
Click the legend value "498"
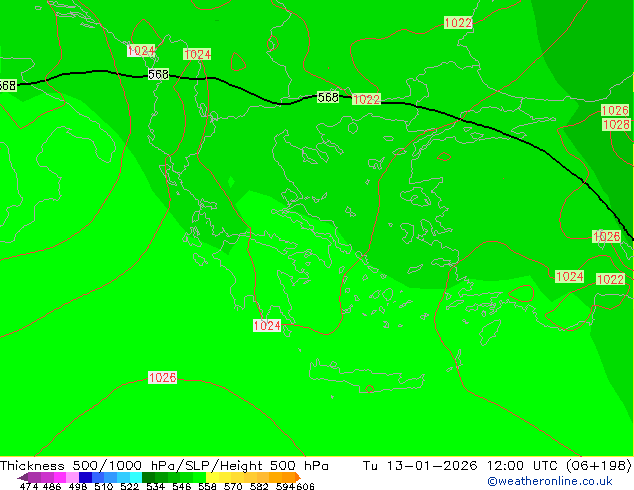point(78,486)
